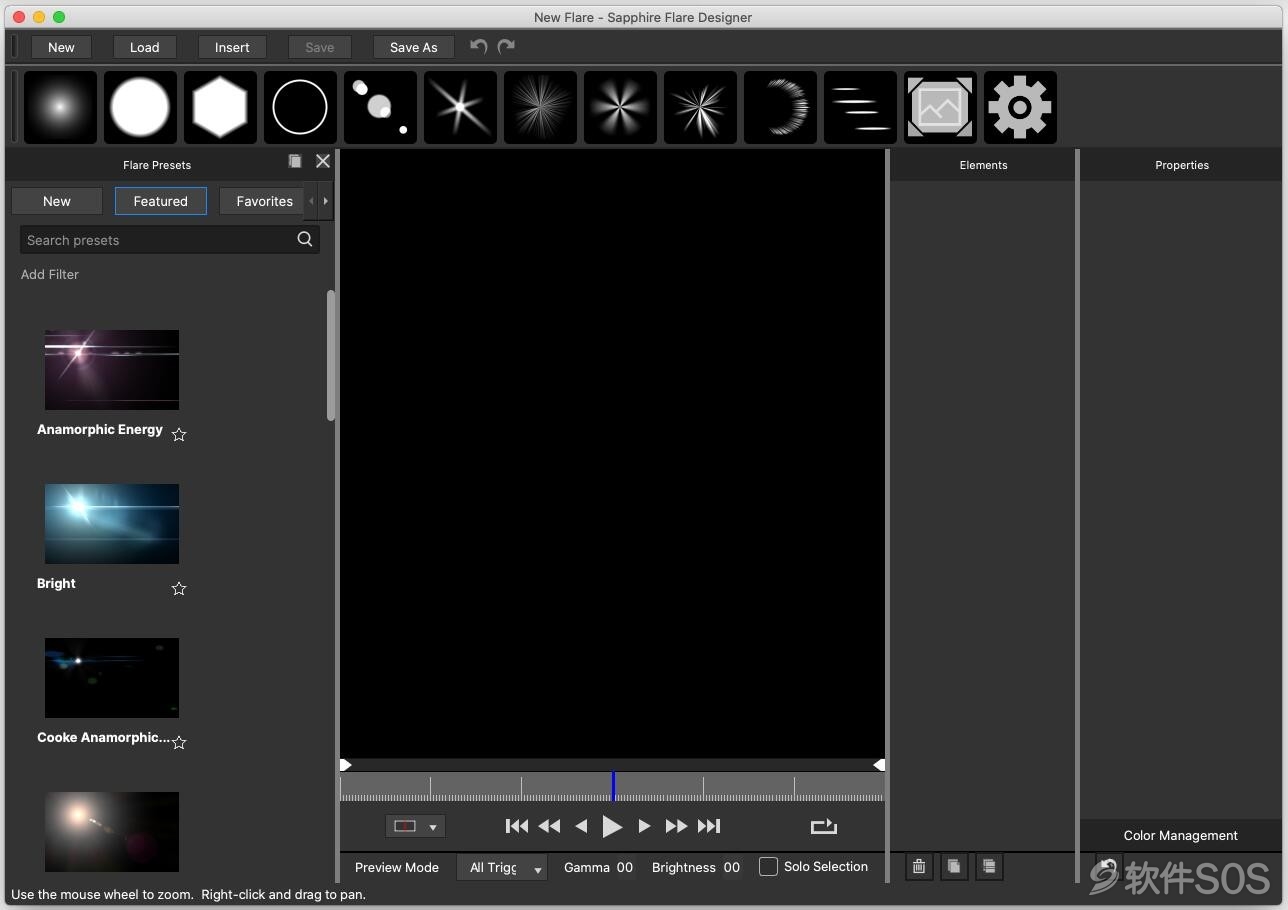Image resolution: width=1288 pixels, height=910 pixels.
Task: Open the gear settings tile
Action: pyautogui.click(x=1020, y=107)
